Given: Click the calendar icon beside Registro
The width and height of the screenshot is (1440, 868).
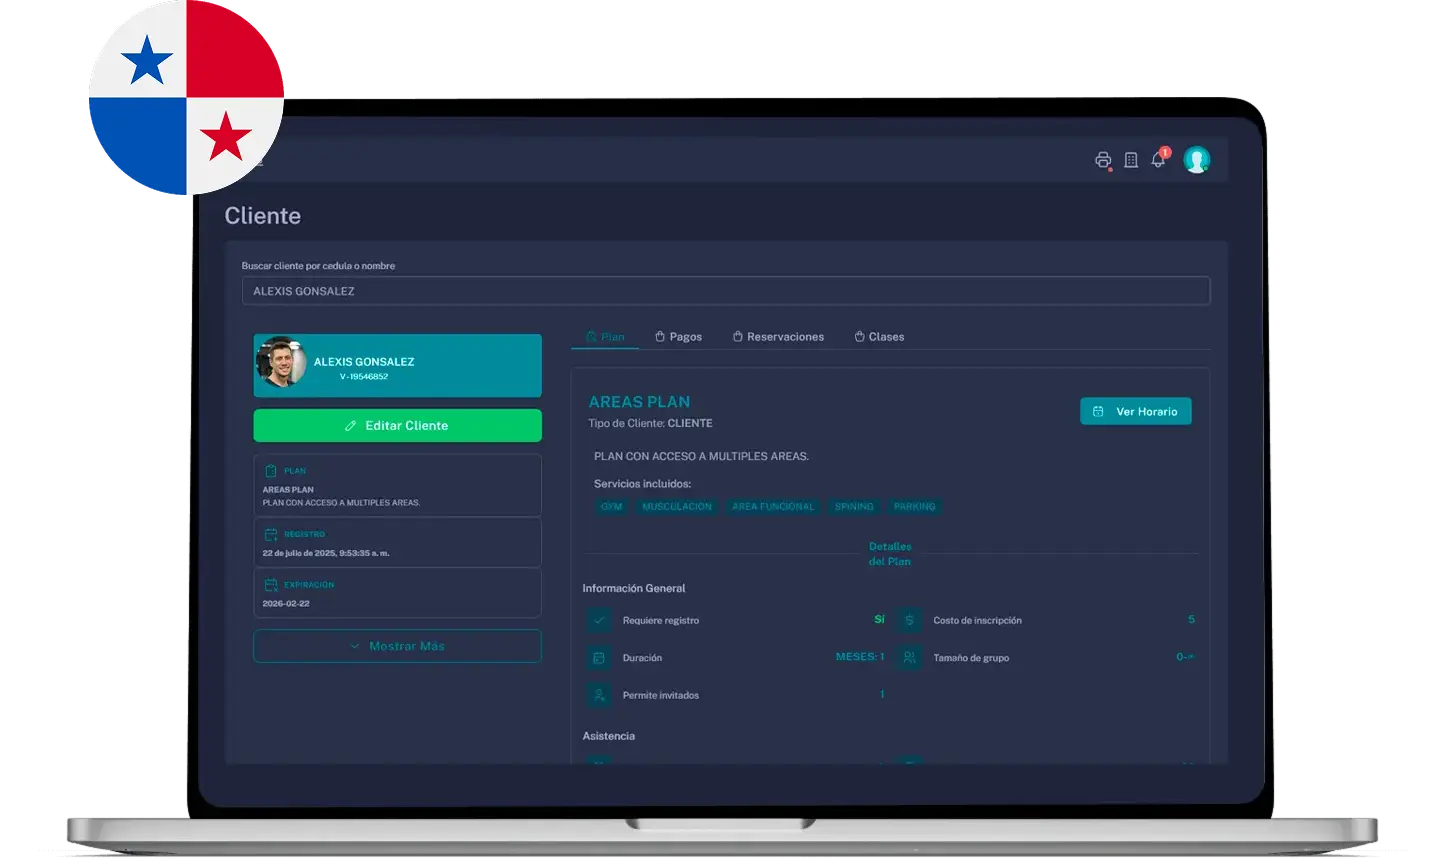Looking at the screenshot, I should 271,534.
